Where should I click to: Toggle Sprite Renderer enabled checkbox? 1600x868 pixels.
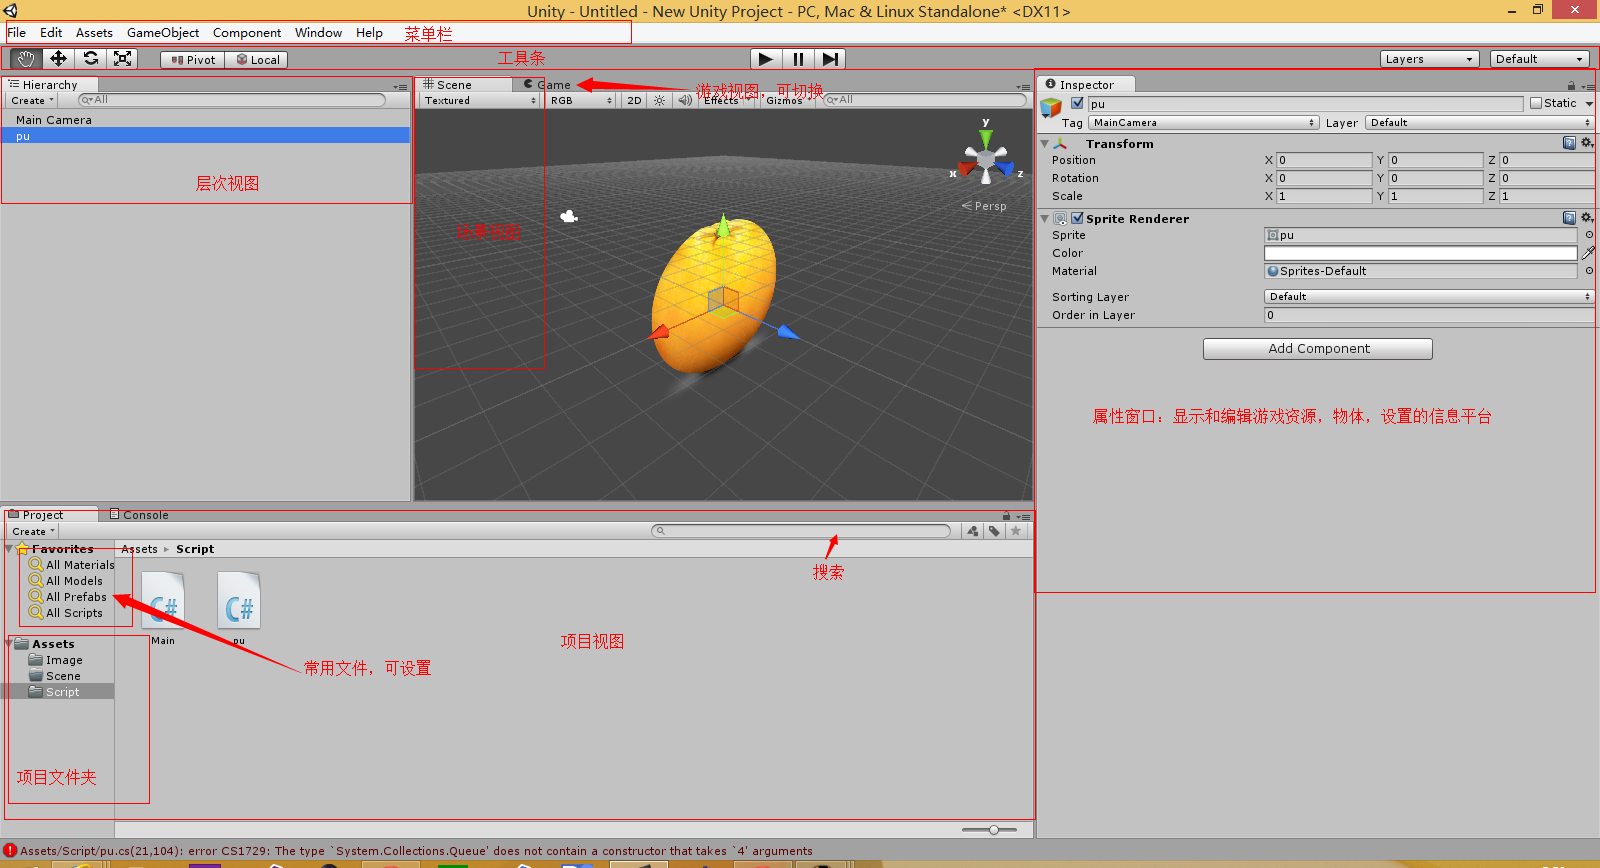(x=1077, y=218)
